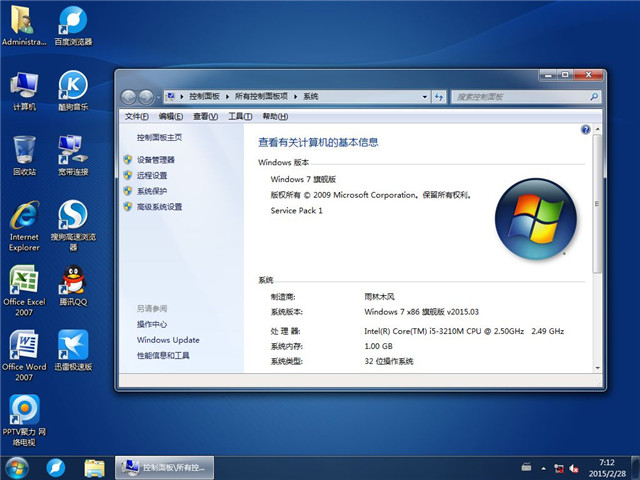
Task: Click the scrollbar up arrow
Action: pos(598,129)
